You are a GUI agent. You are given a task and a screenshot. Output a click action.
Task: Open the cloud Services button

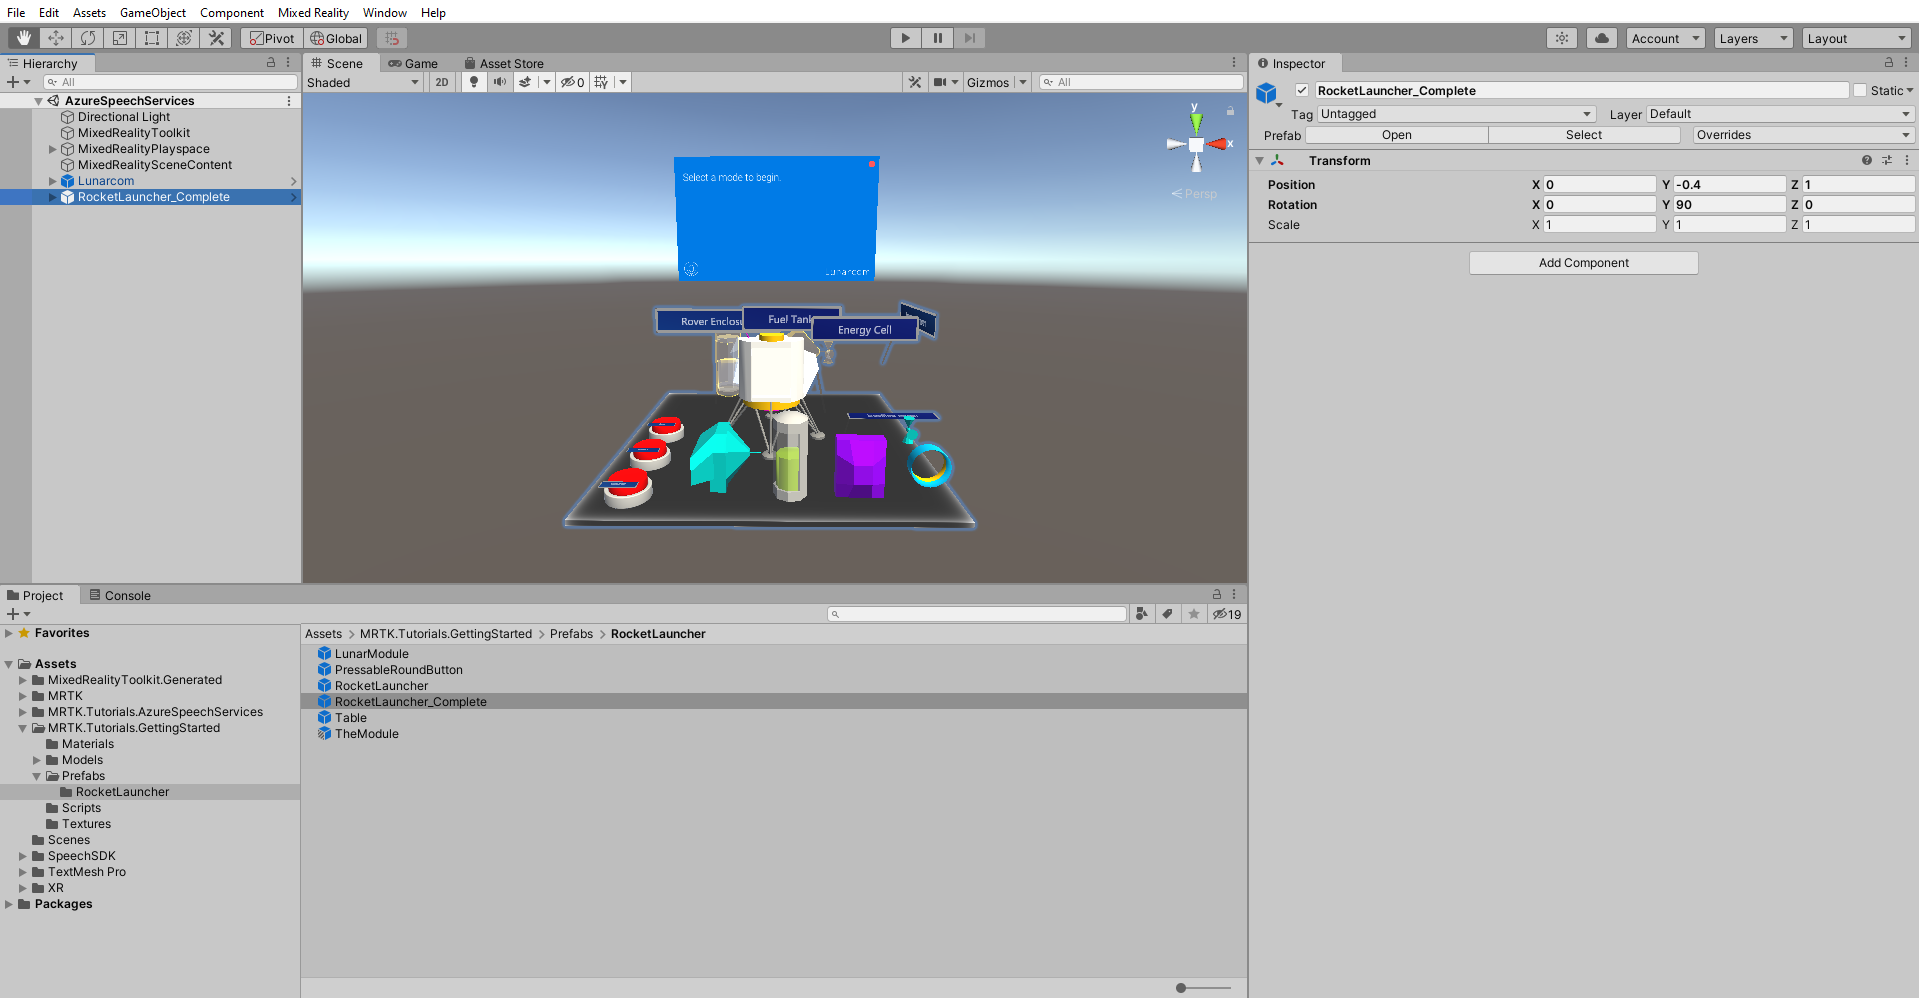[1602, 38]
